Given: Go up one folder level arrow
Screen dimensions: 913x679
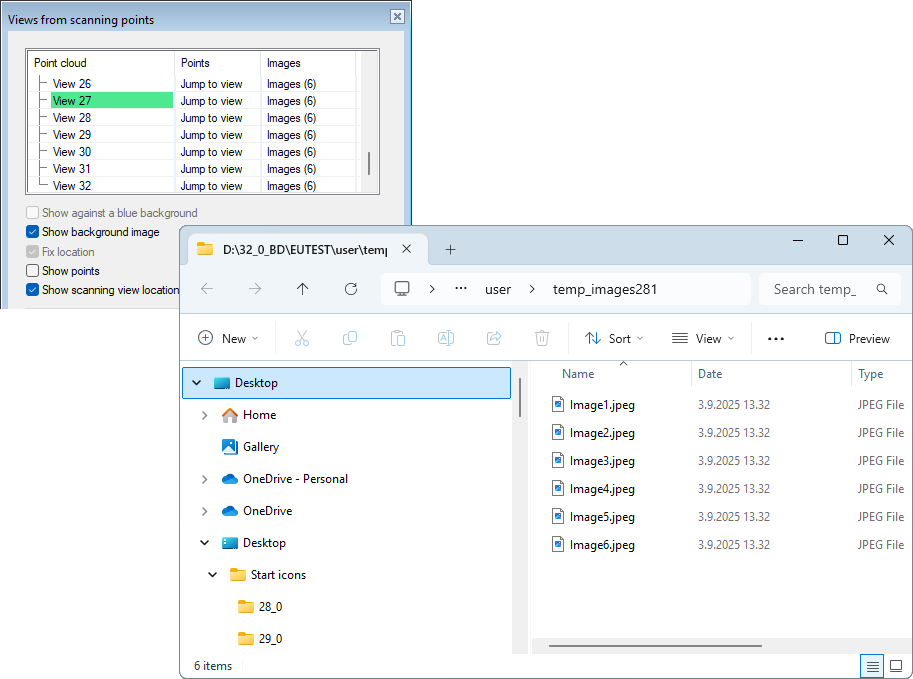Looking at the screenshot, I should tap(303, 289).
